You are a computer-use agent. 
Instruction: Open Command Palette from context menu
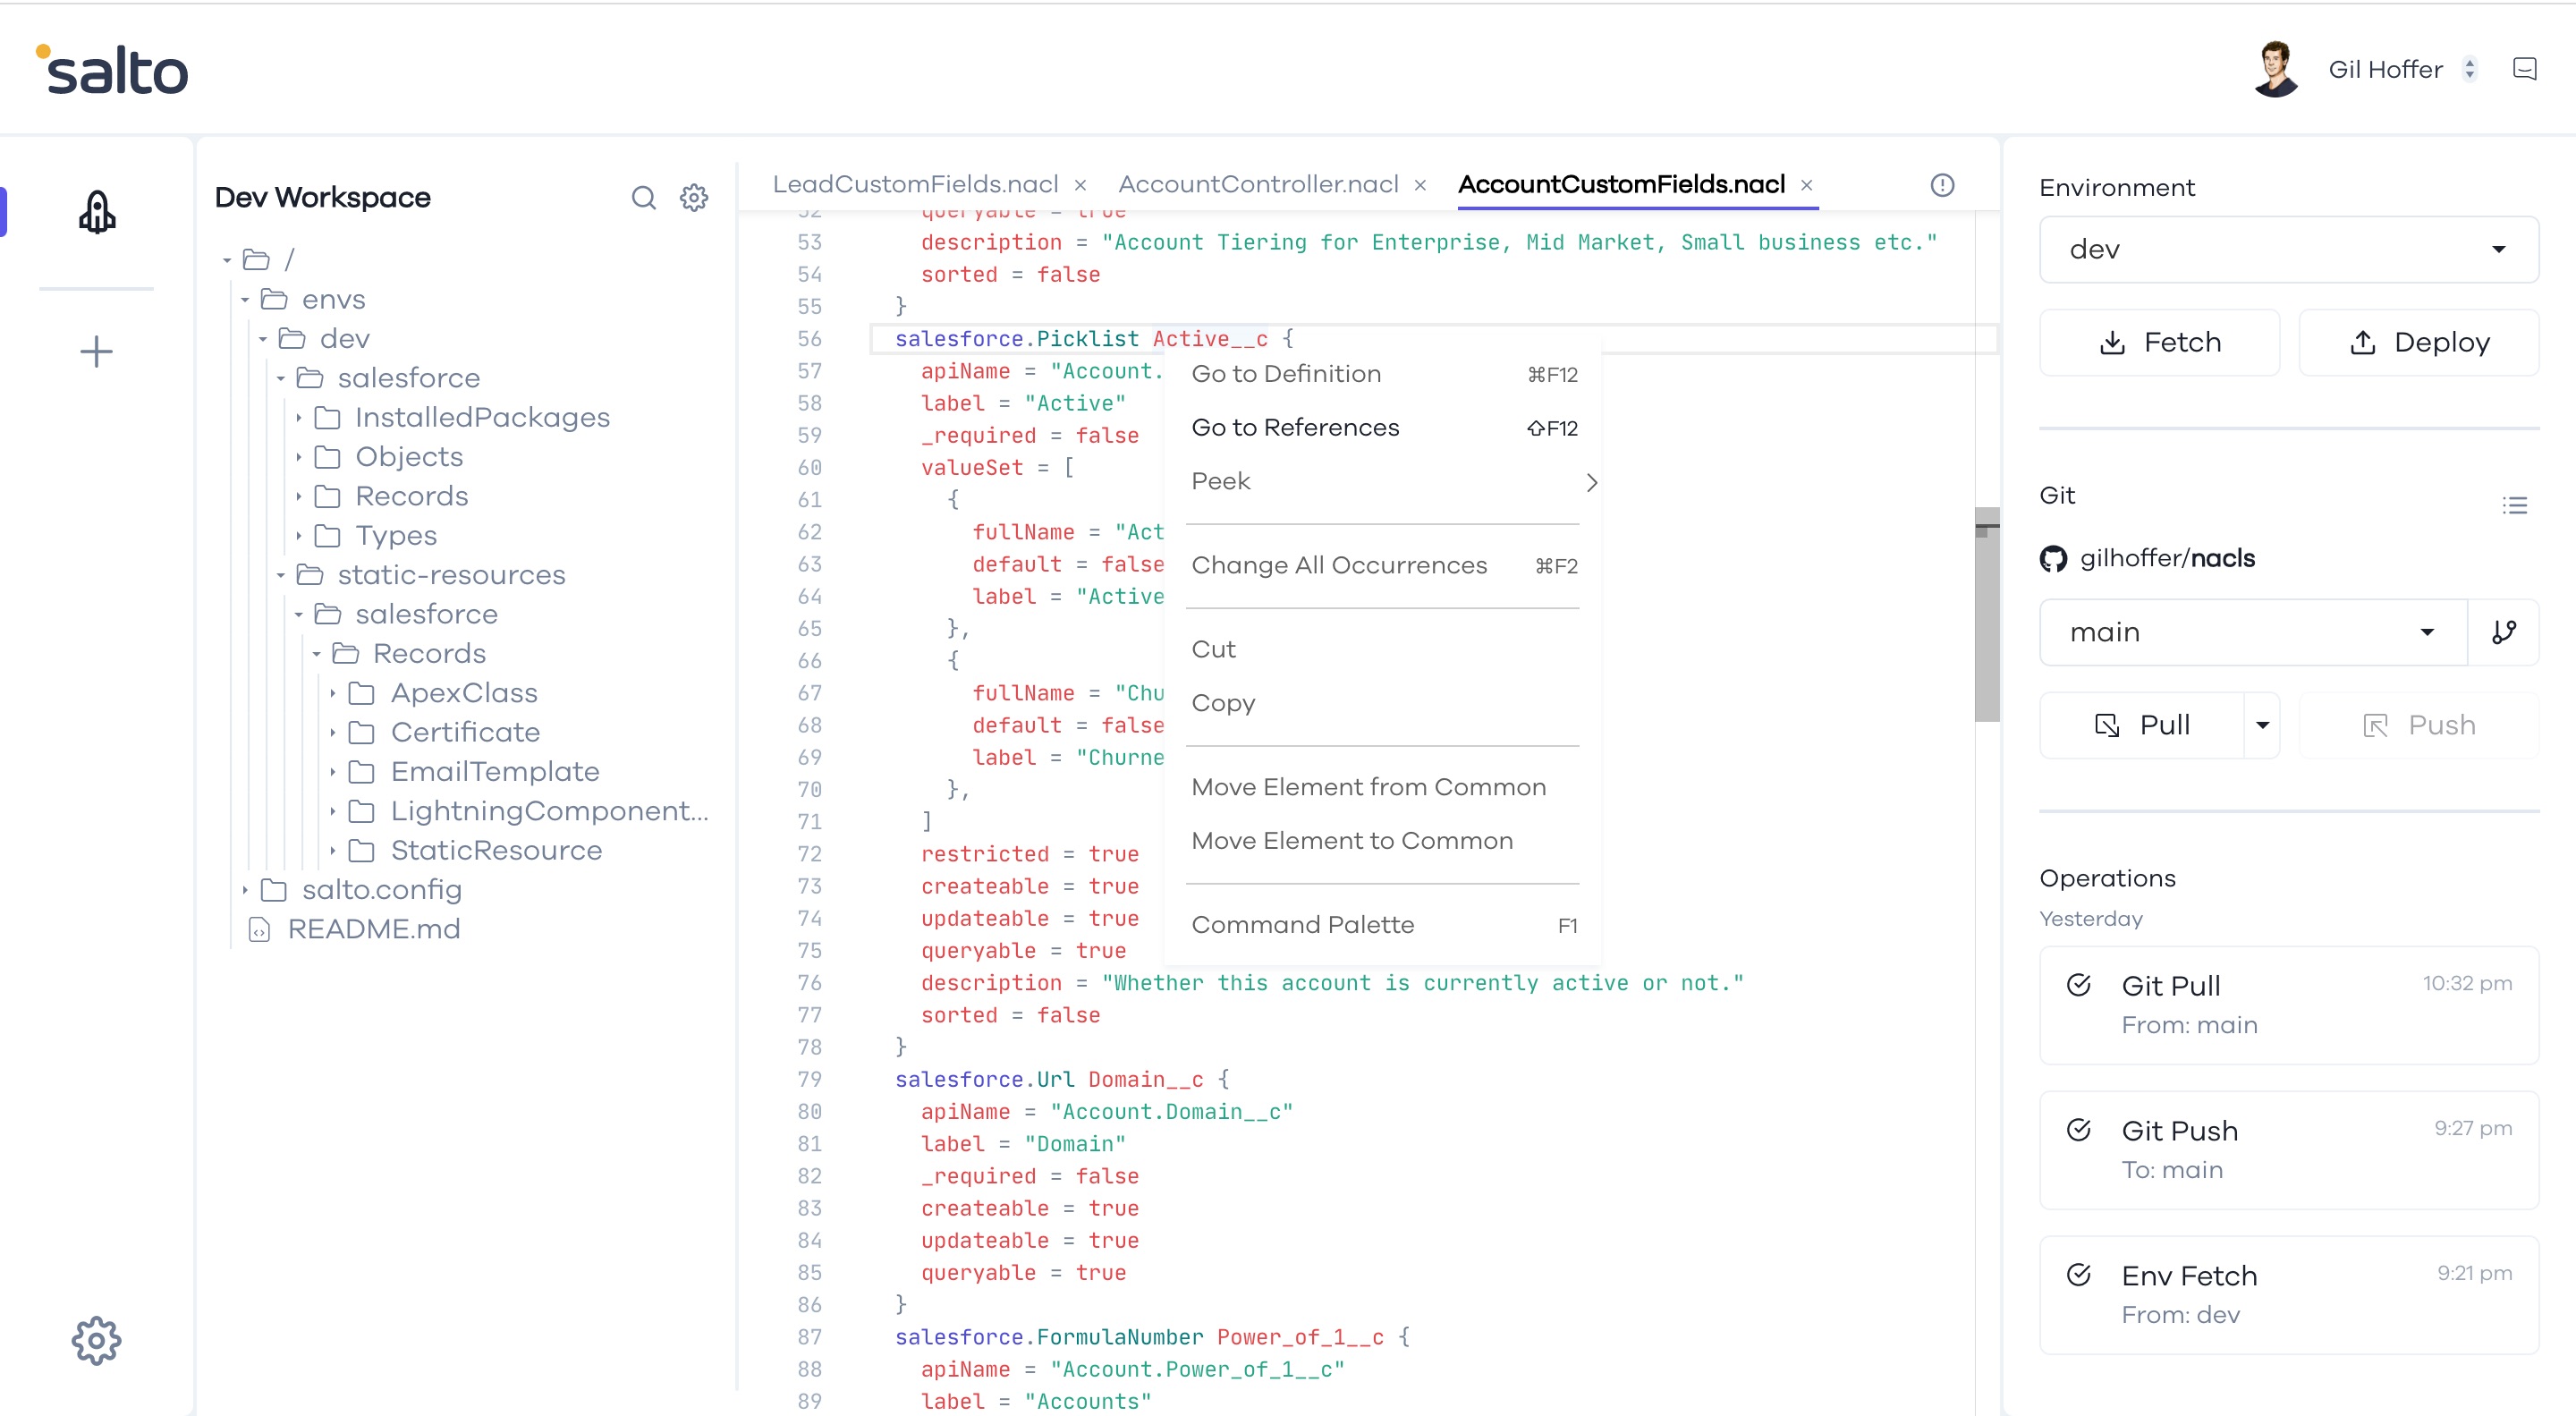coord(1384,926)
